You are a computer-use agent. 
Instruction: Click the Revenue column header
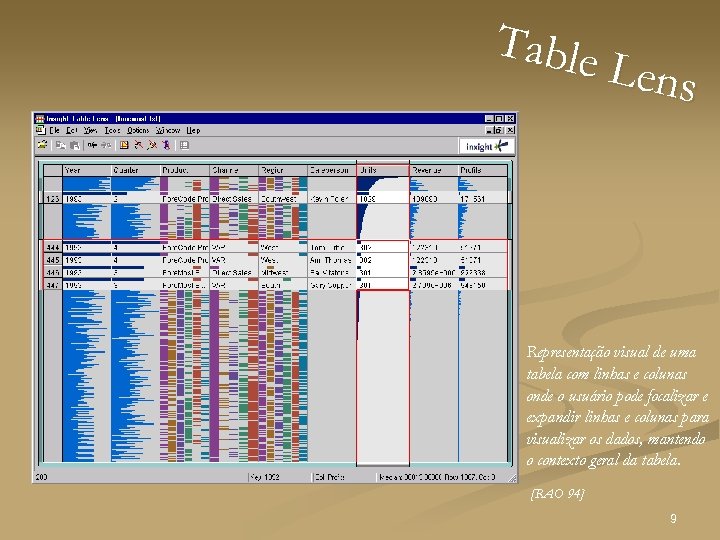(434, 170)
